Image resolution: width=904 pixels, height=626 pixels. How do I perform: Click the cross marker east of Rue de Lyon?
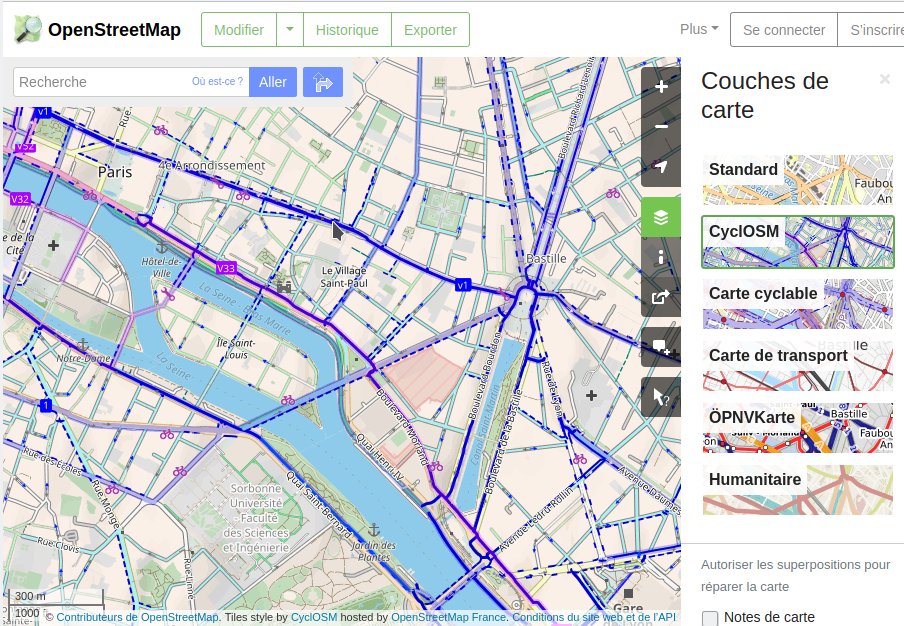pyautogui.click(x=591, y=395)
